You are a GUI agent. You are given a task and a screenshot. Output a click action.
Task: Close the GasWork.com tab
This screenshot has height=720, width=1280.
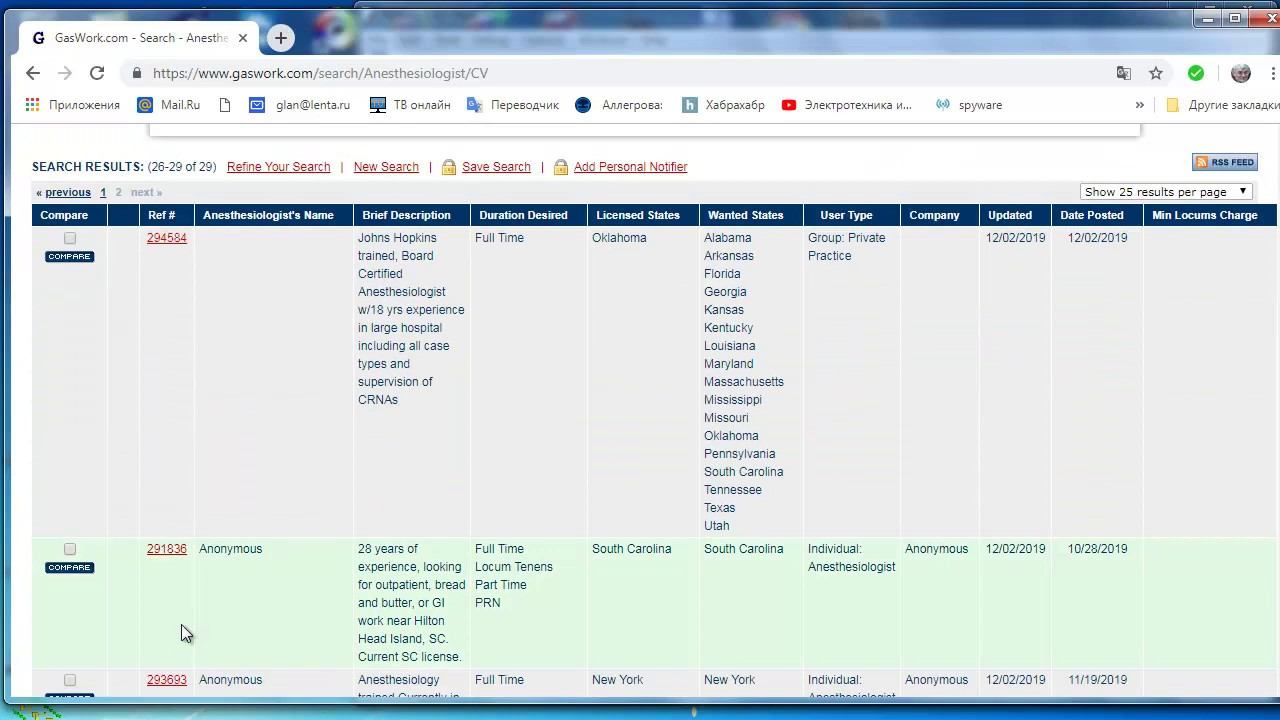pyautogui.click(x=242, y=38)
